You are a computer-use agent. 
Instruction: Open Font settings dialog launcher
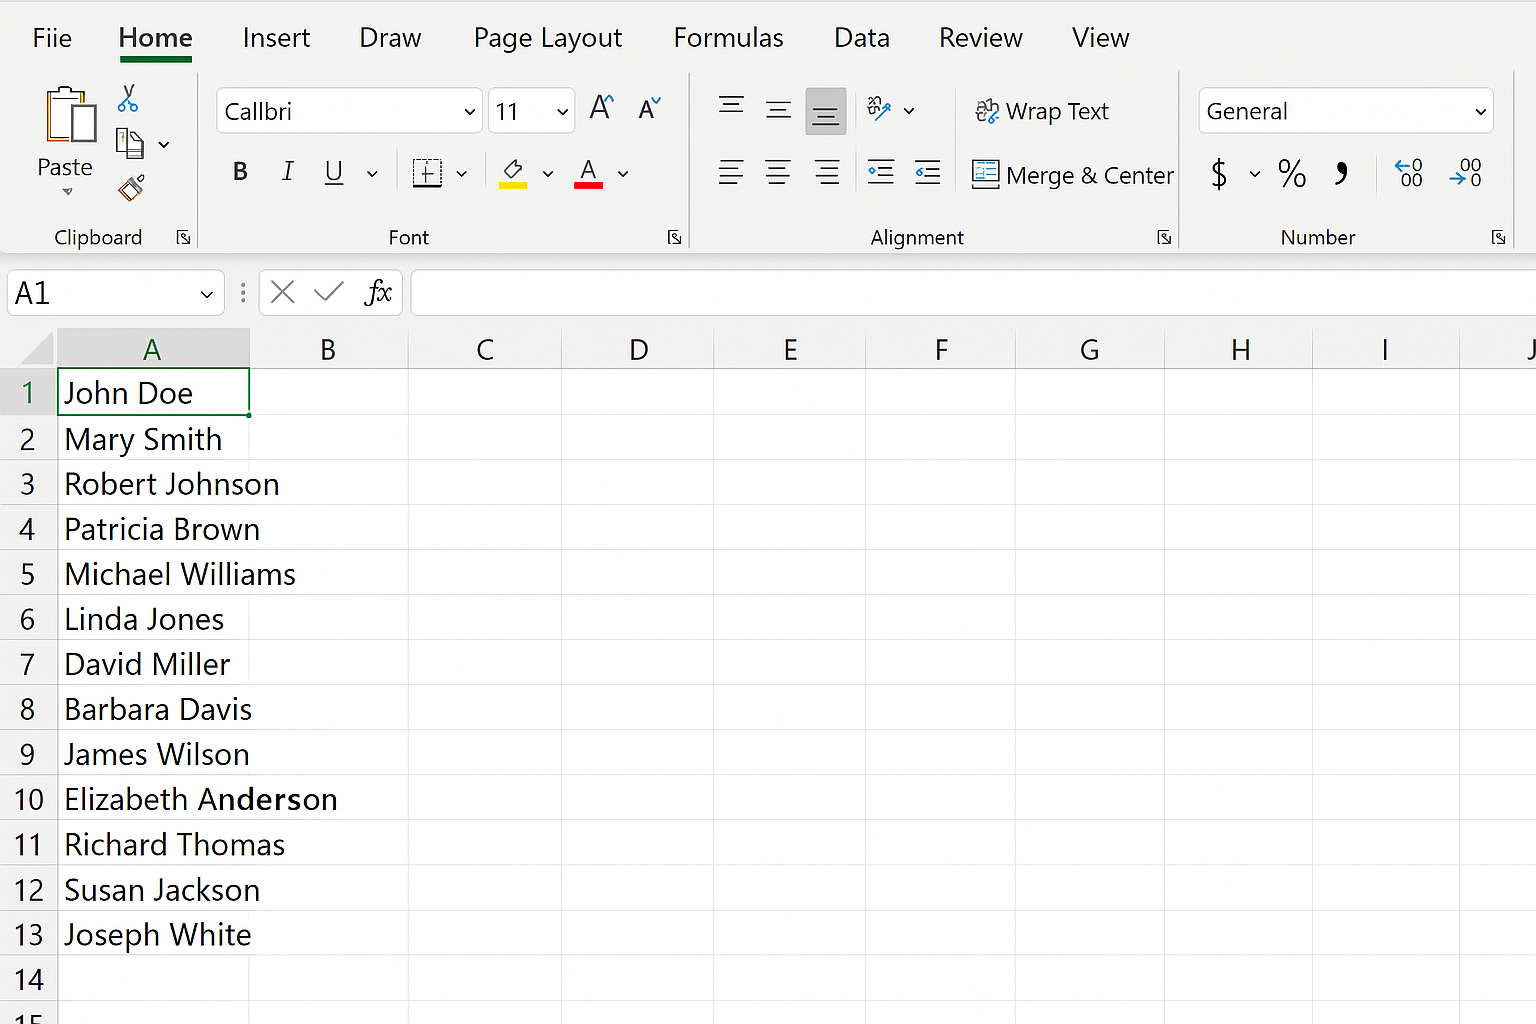pos(675,237)
